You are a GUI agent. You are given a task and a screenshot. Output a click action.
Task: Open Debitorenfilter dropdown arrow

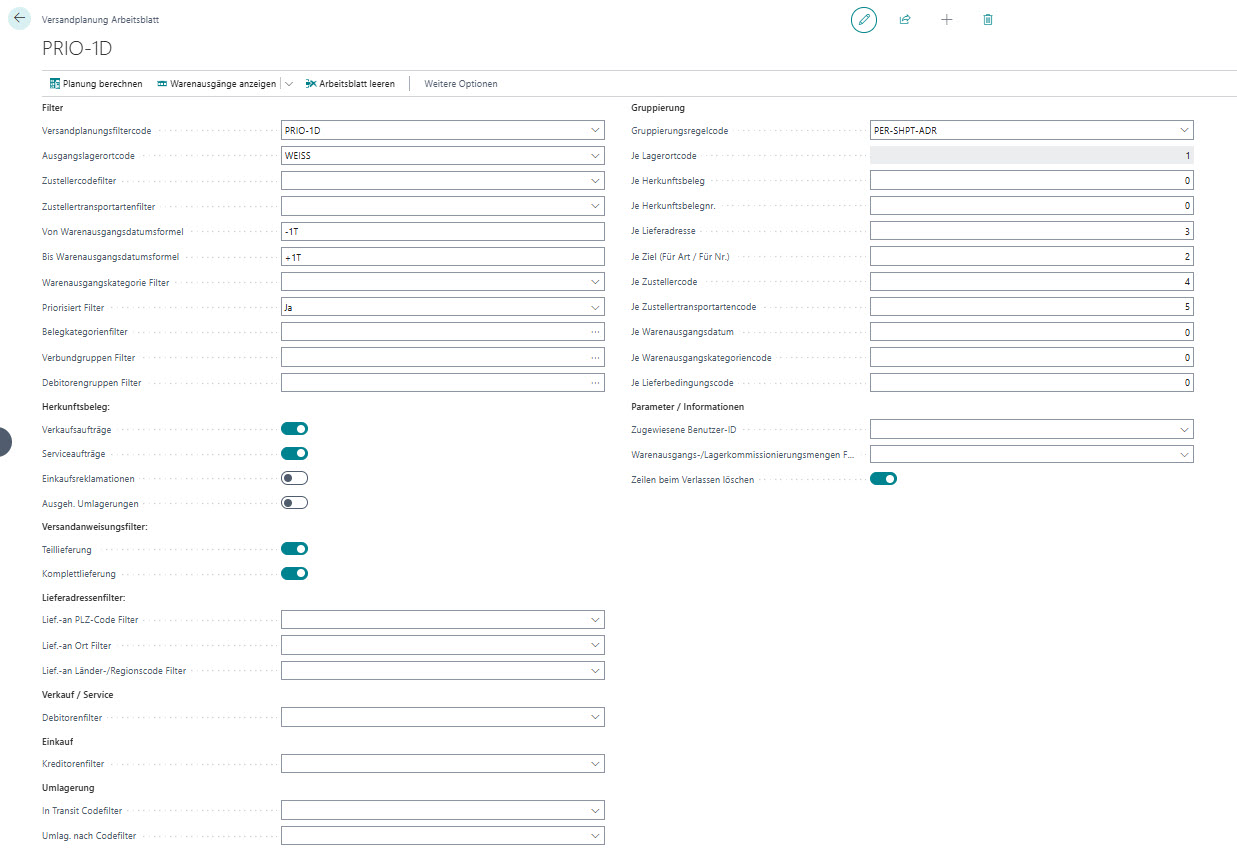pos(596,717)
